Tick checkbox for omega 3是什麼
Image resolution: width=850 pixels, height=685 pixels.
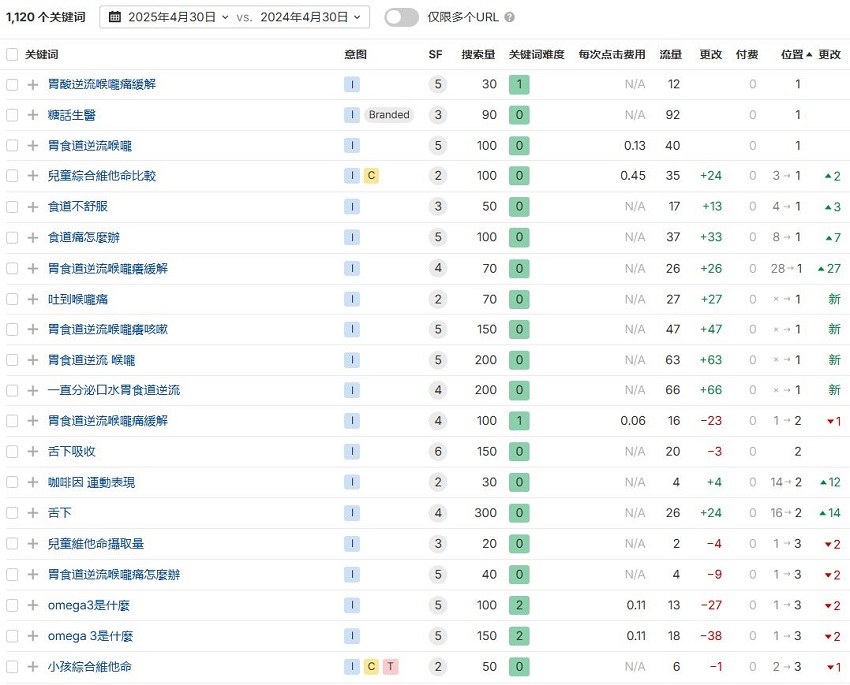pos(12,636)
